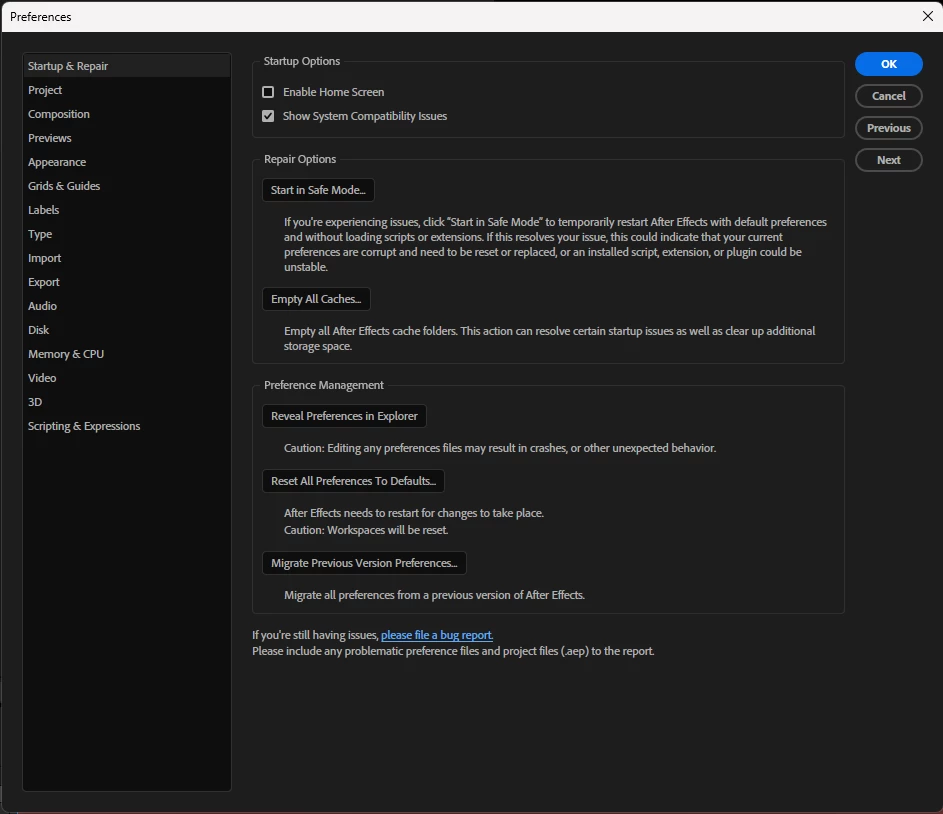The image size is (943, 814).
Task: Click the Preferences title bar text
Action: click(x=40, y=17)
